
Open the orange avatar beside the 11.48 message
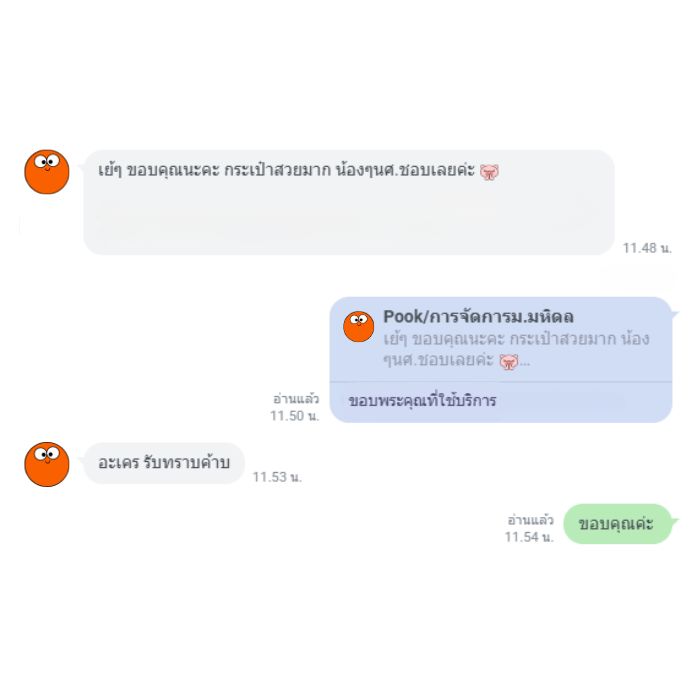[x=47, y=172]
